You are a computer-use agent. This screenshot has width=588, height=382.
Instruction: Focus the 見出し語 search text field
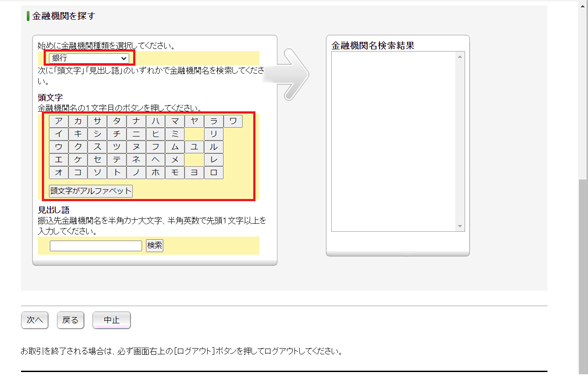[96, 246]
